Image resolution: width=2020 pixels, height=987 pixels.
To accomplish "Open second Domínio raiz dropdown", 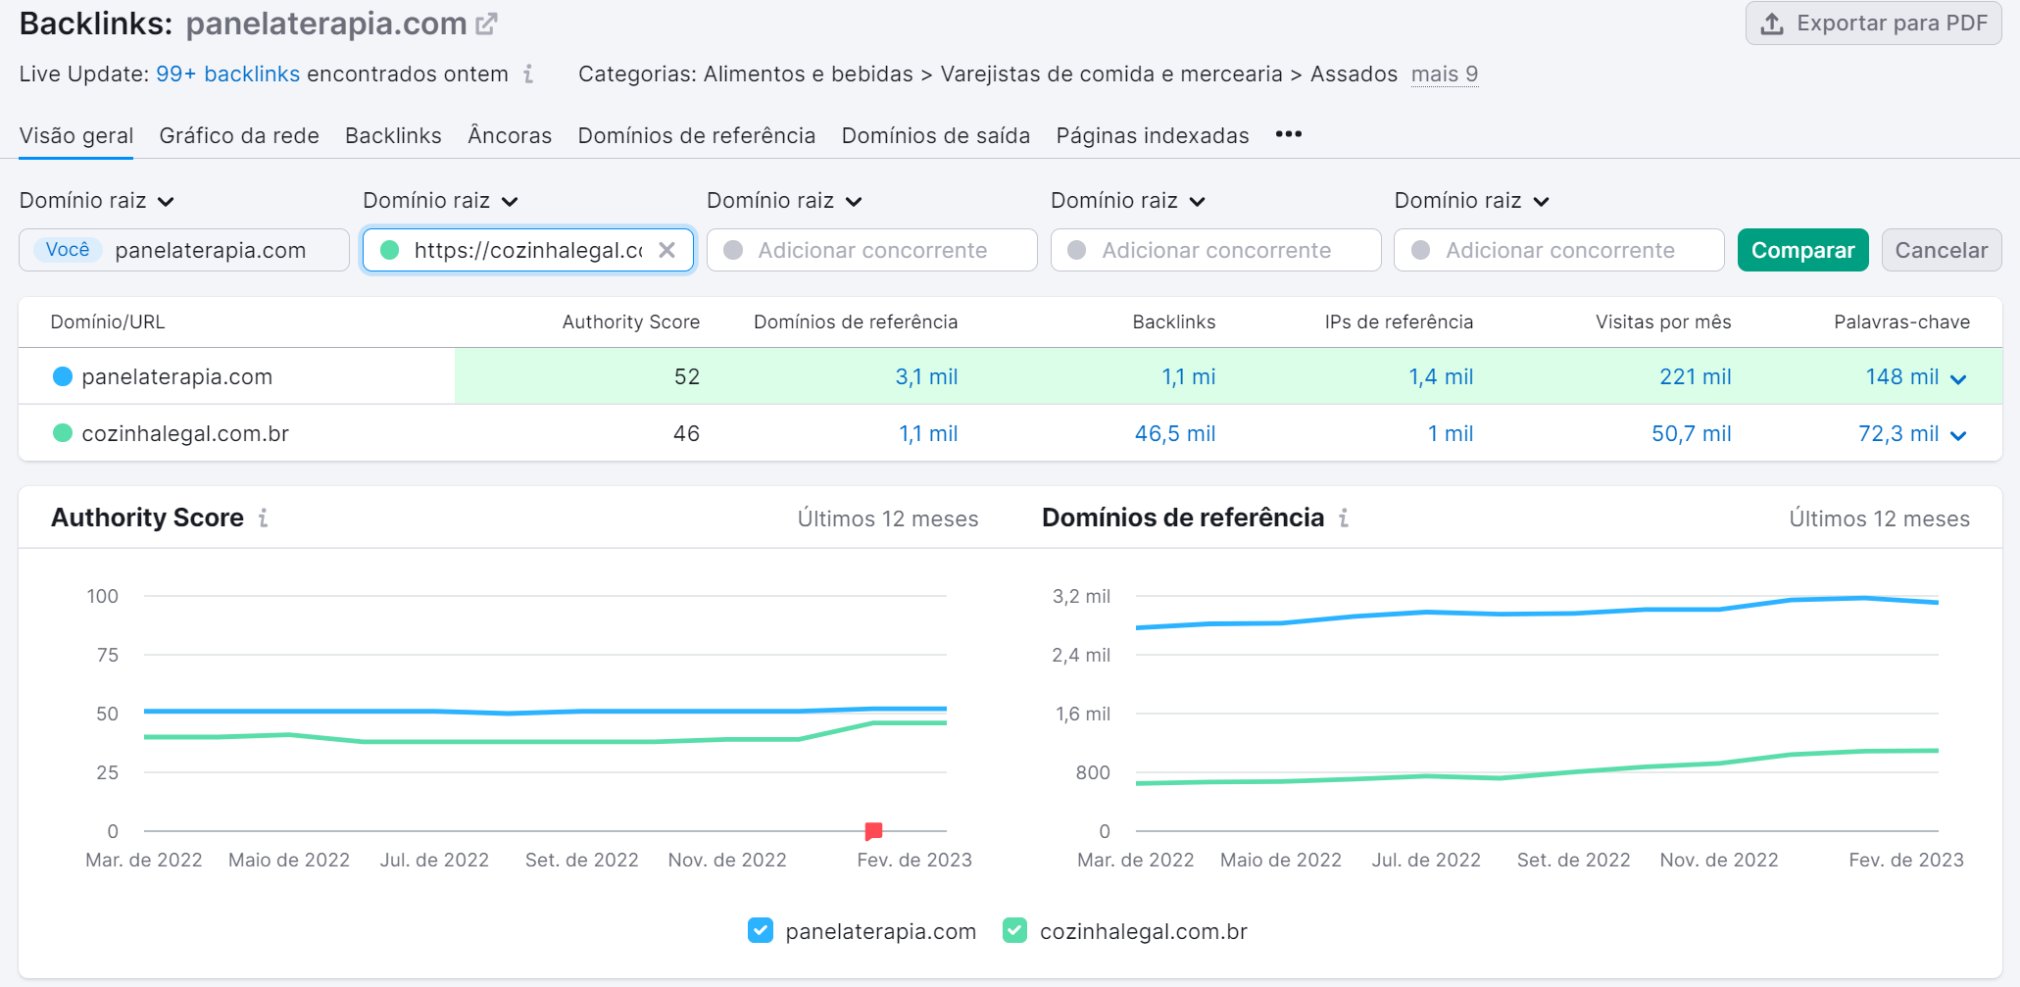I will pyautogui.click(x=441, y=201).
